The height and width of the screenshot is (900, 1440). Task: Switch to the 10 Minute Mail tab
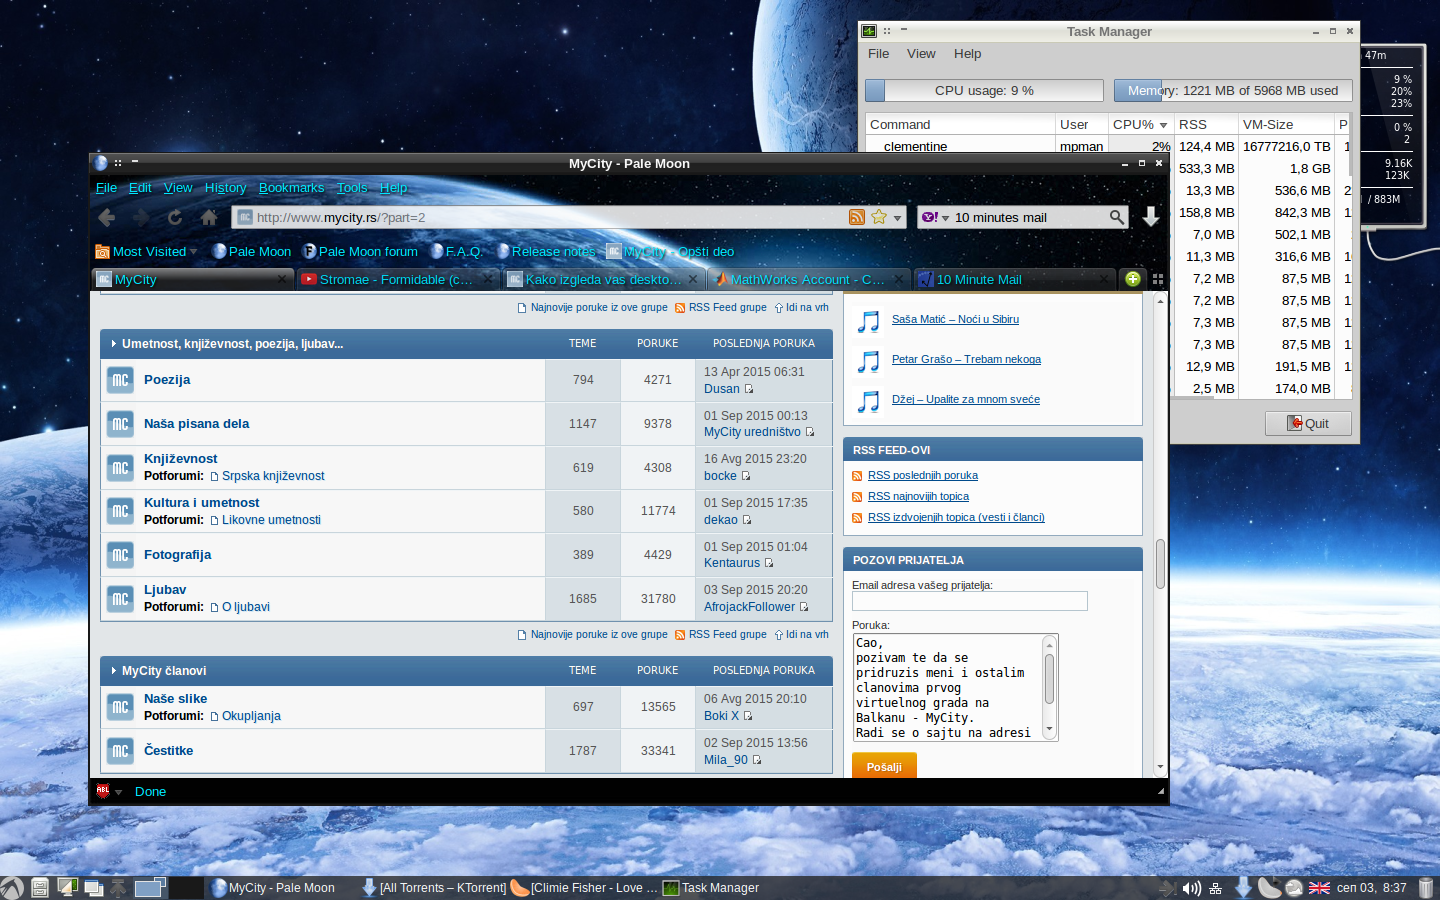[1014, 279]
